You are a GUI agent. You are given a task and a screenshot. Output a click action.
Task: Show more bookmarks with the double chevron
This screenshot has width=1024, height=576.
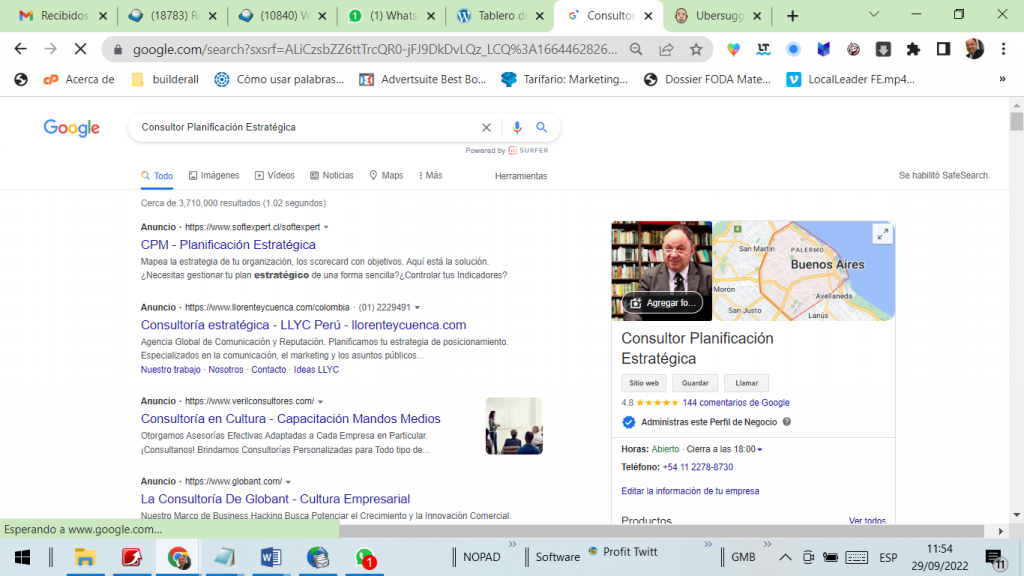(x=1002, y=79)
